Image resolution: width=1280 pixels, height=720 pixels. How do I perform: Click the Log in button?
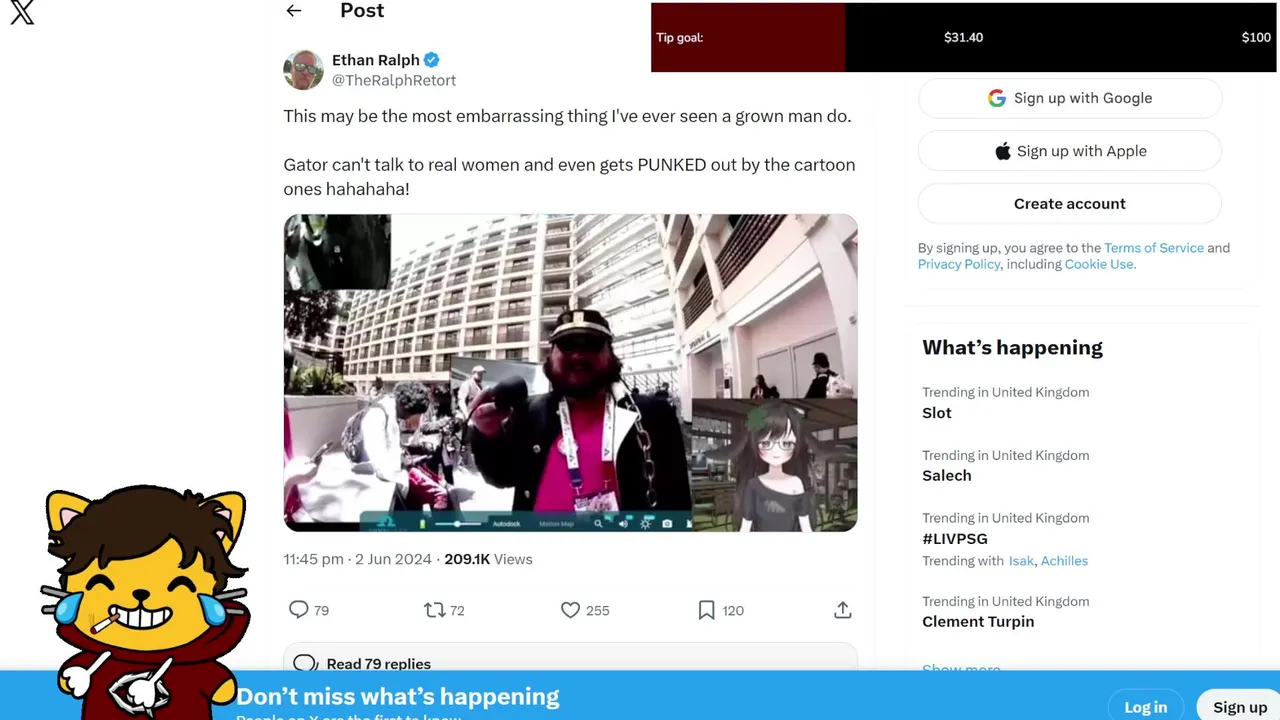pos(1145,707)
